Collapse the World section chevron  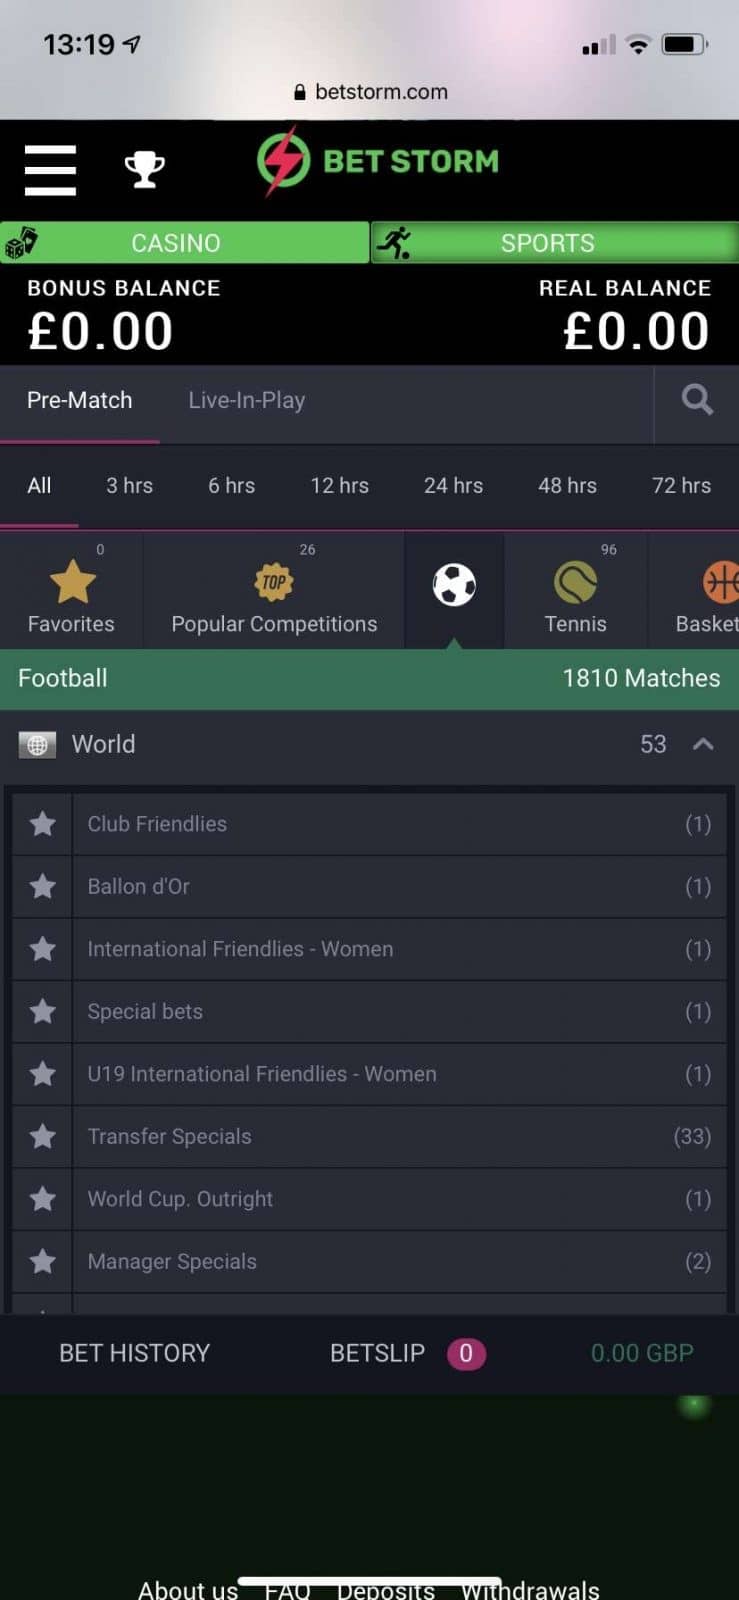[x=703, y=744]
